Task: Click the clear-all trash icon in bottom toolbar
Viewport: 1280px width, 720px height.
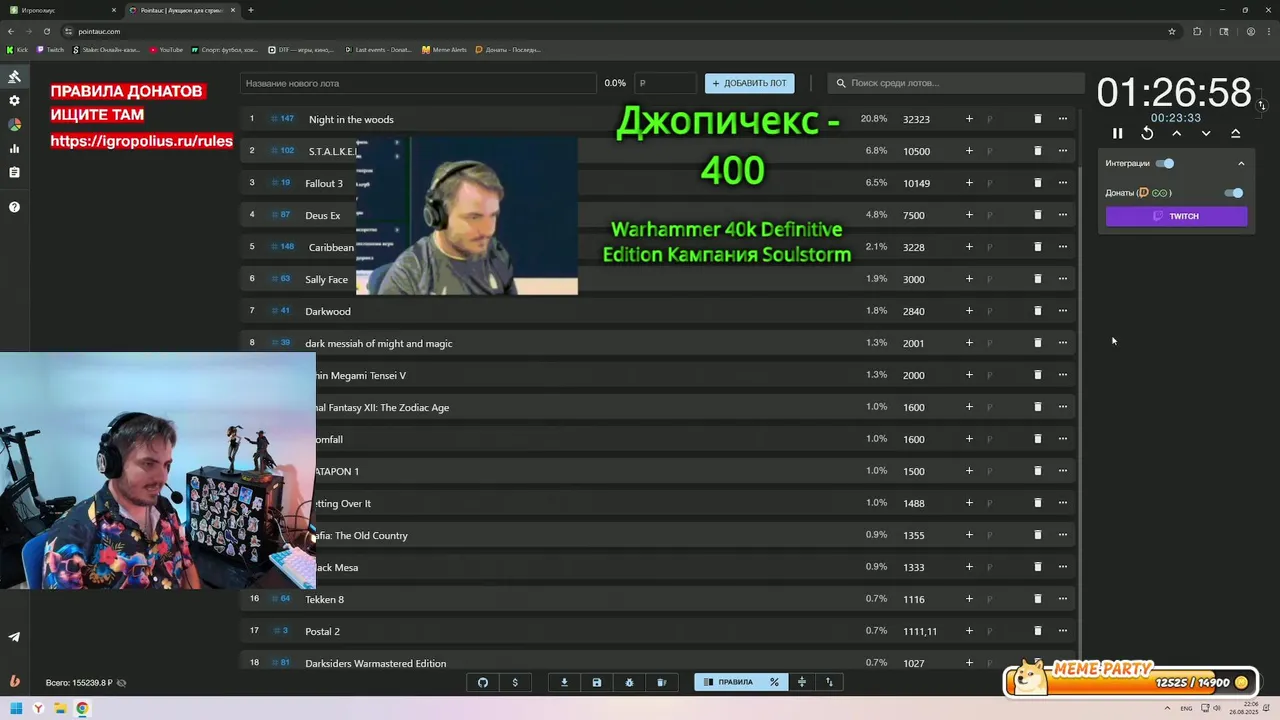Action: 661,682
